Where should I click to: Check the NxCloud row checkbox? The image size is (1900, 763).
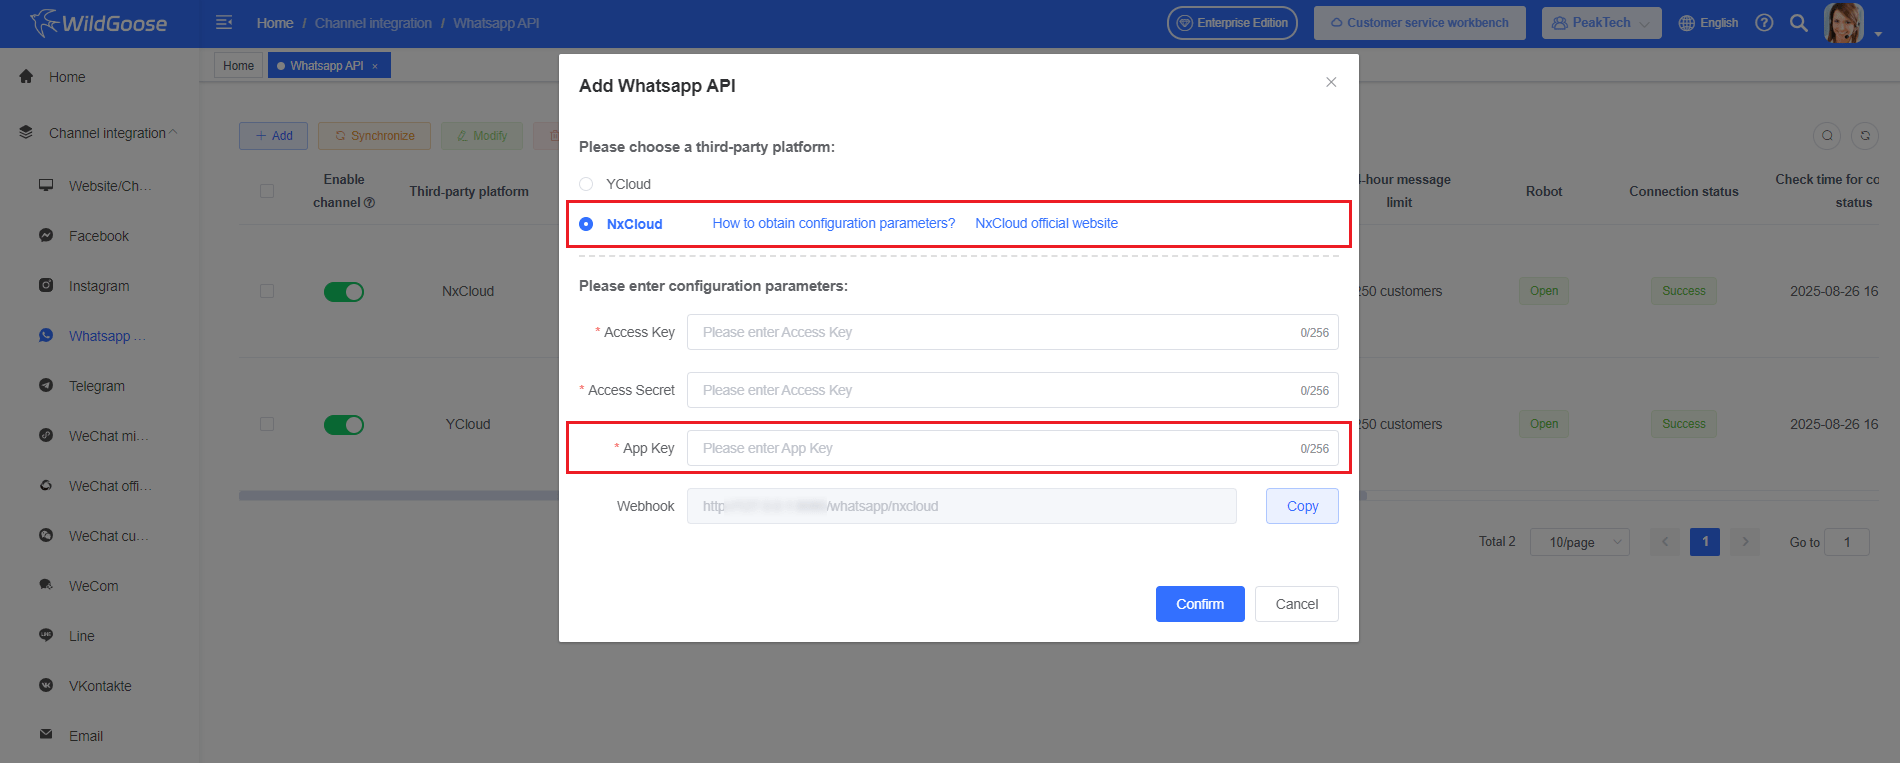pos(267,291)
